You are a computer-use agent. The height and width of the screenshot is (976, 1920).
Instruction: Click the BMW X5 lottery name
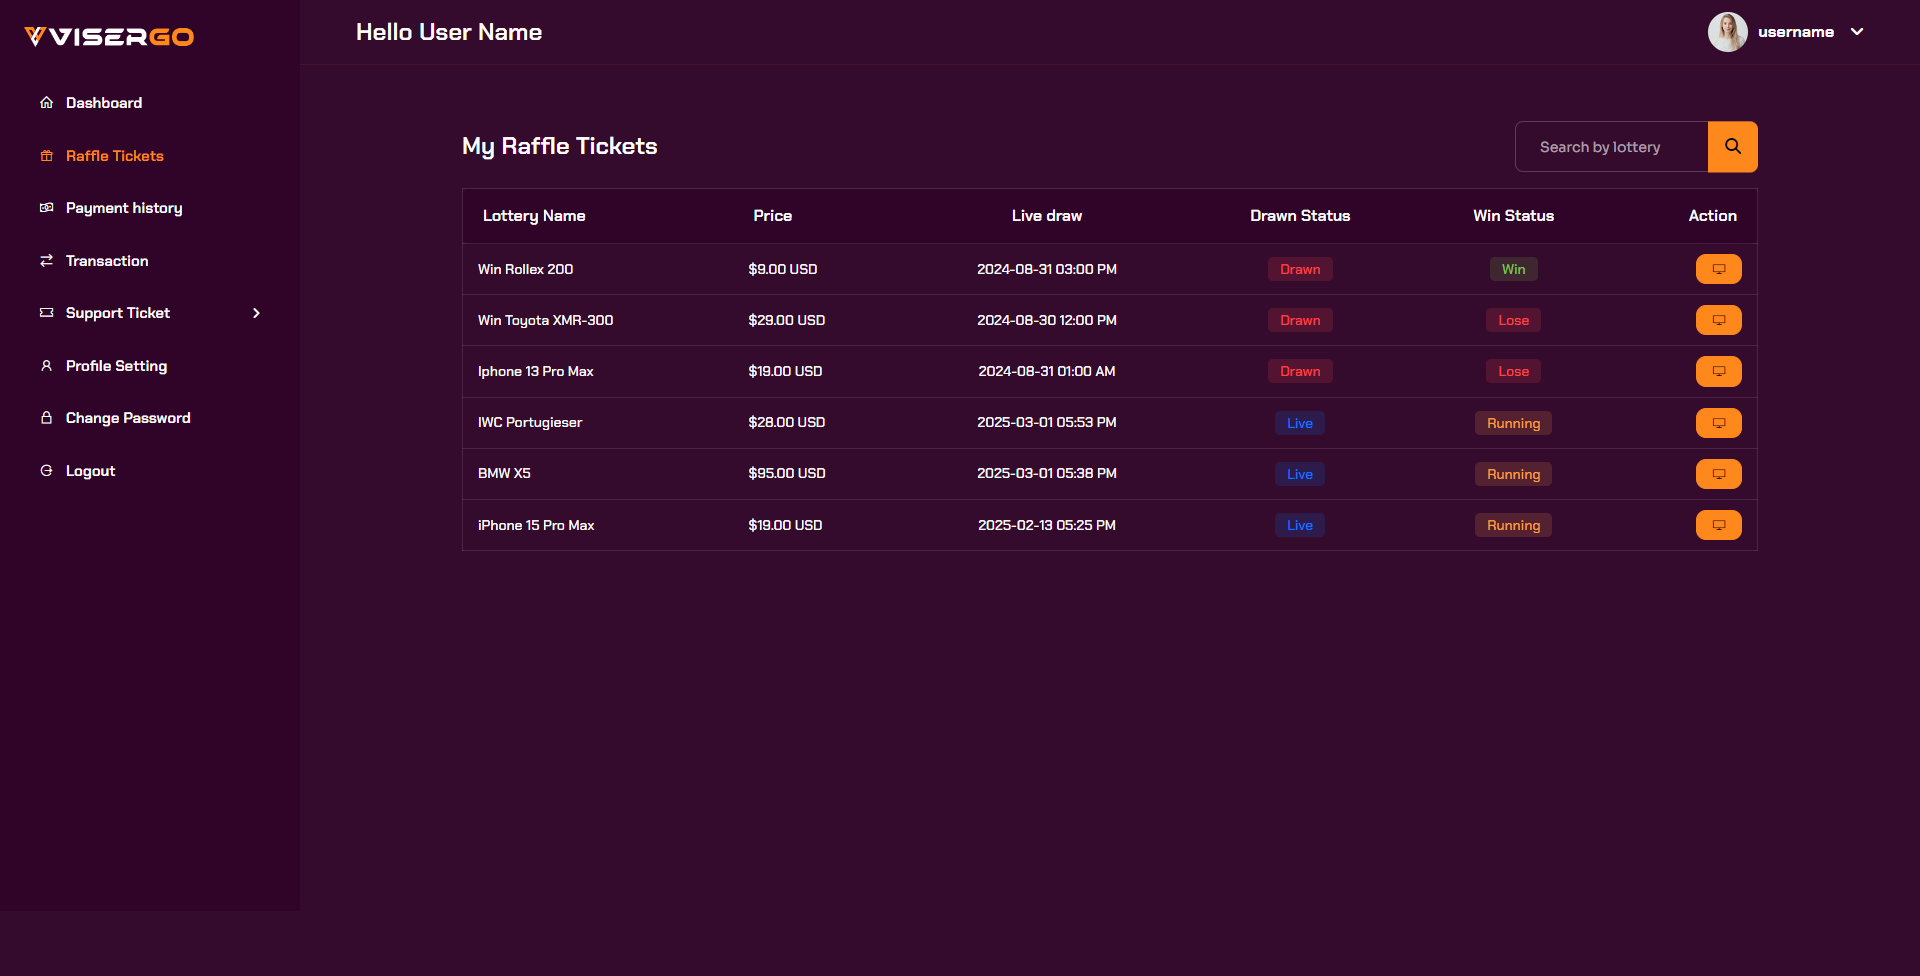point(504,473)
